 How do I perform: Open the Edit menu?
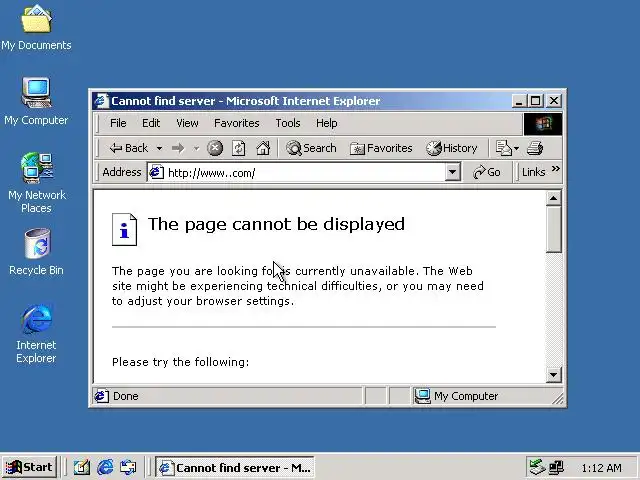pos(151,123)
